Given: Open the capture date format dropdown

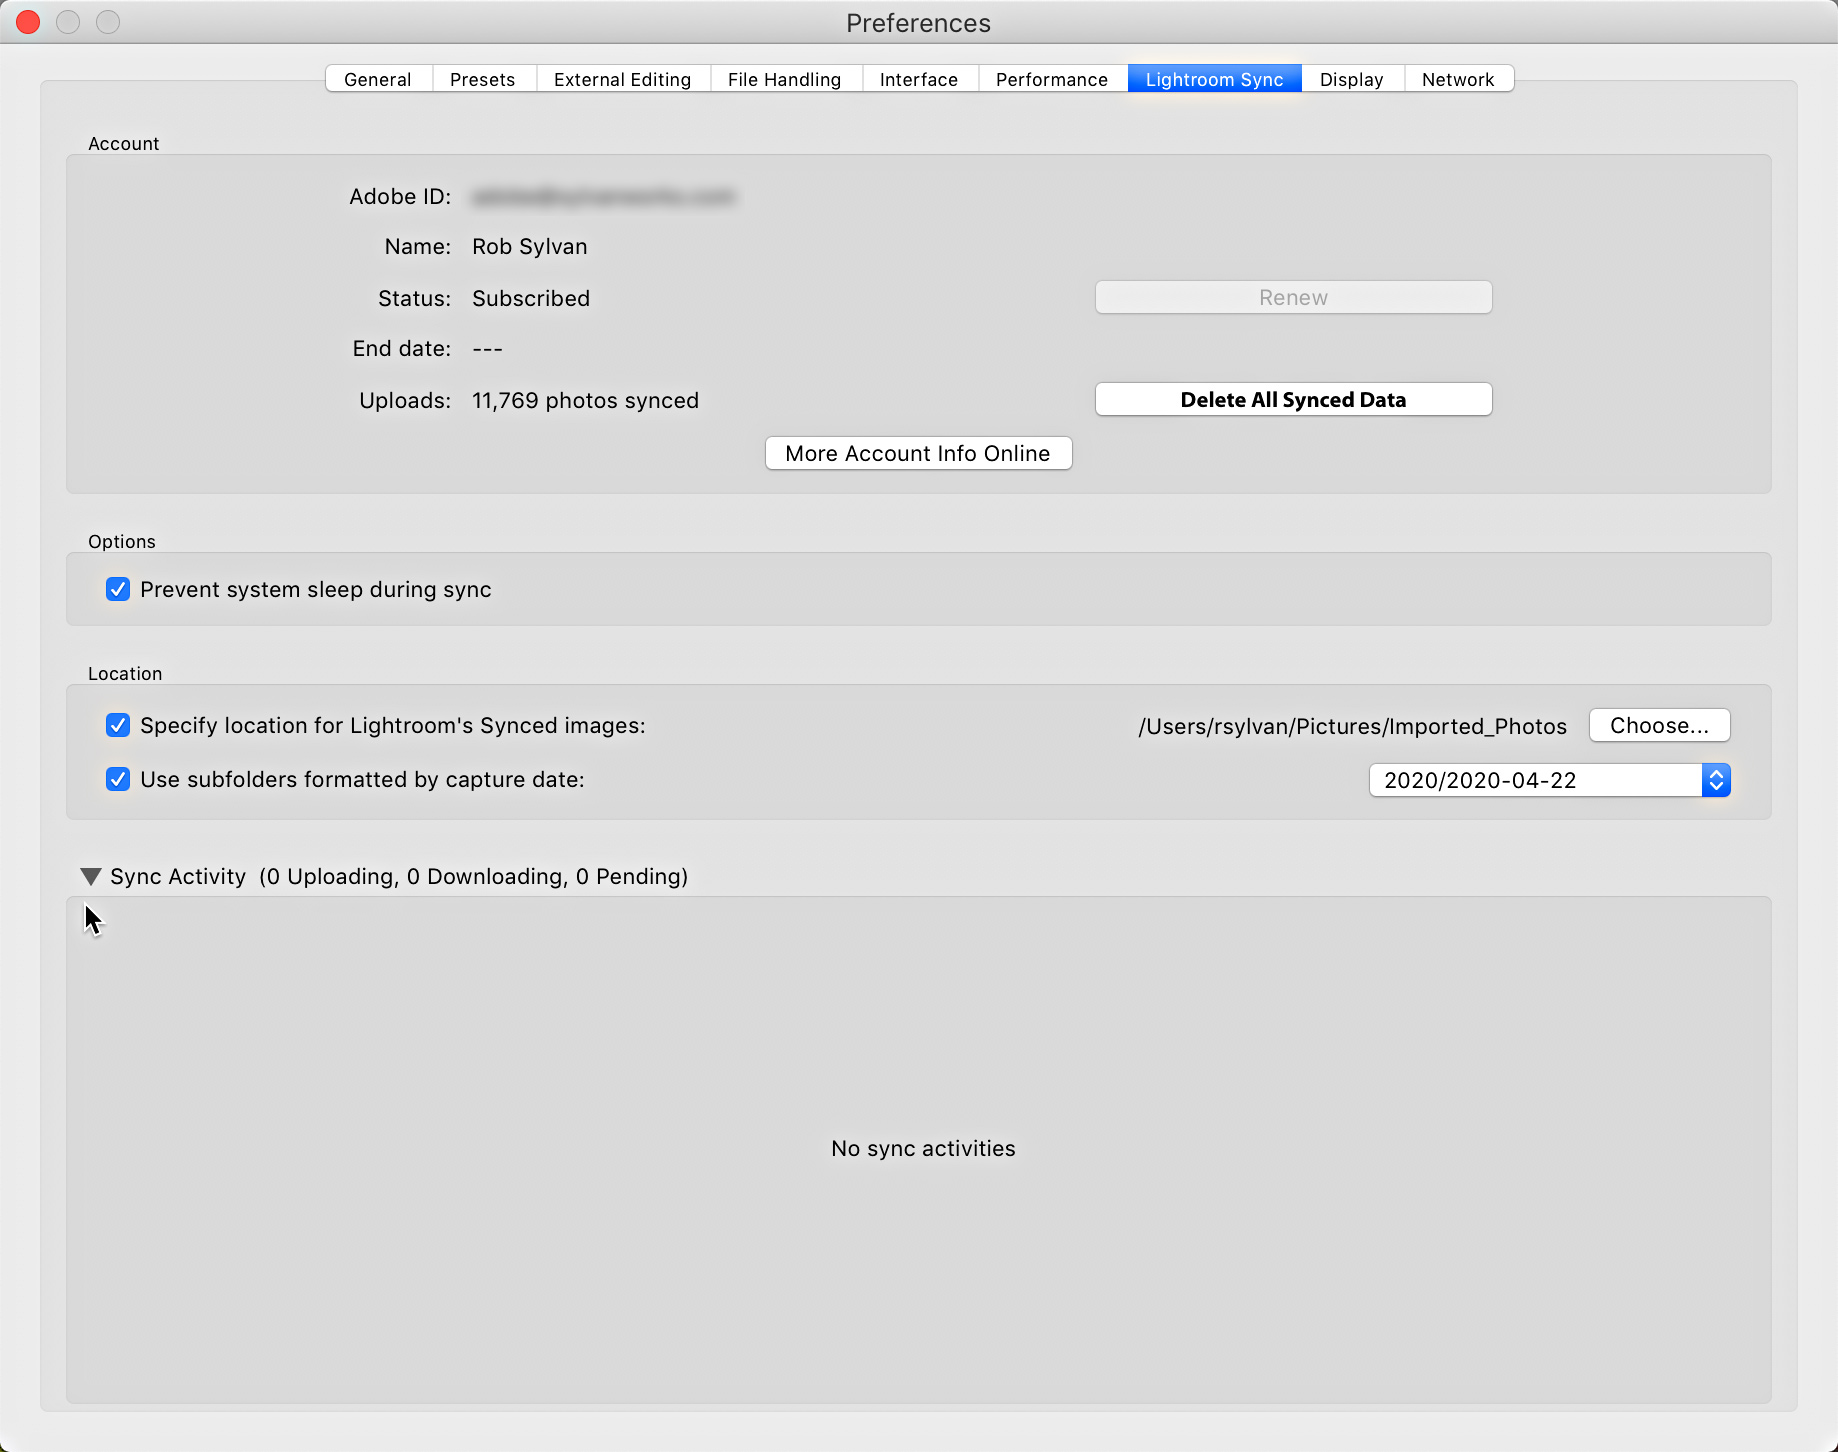Looking at the screenshot, I should click(x=1548, y=781).
